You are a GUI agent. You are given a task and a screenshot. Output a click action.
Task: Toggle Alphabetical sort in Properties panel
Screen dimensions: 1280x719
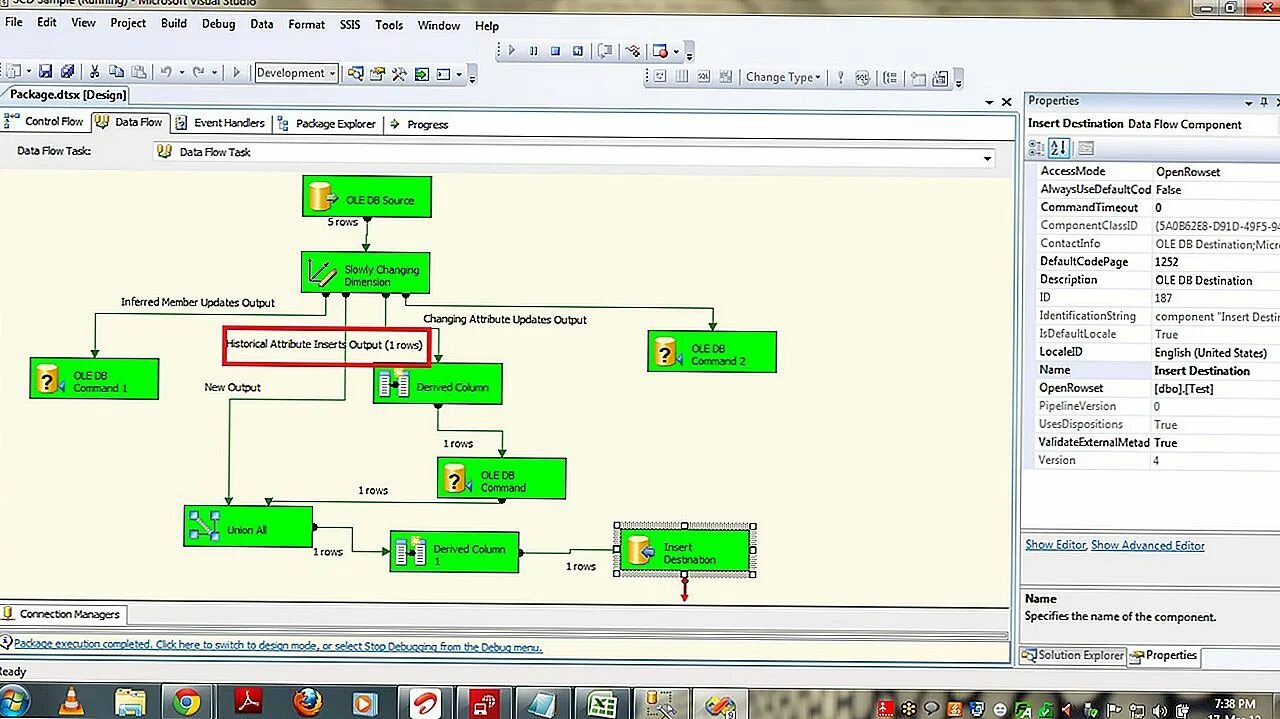coord(1059,148)
